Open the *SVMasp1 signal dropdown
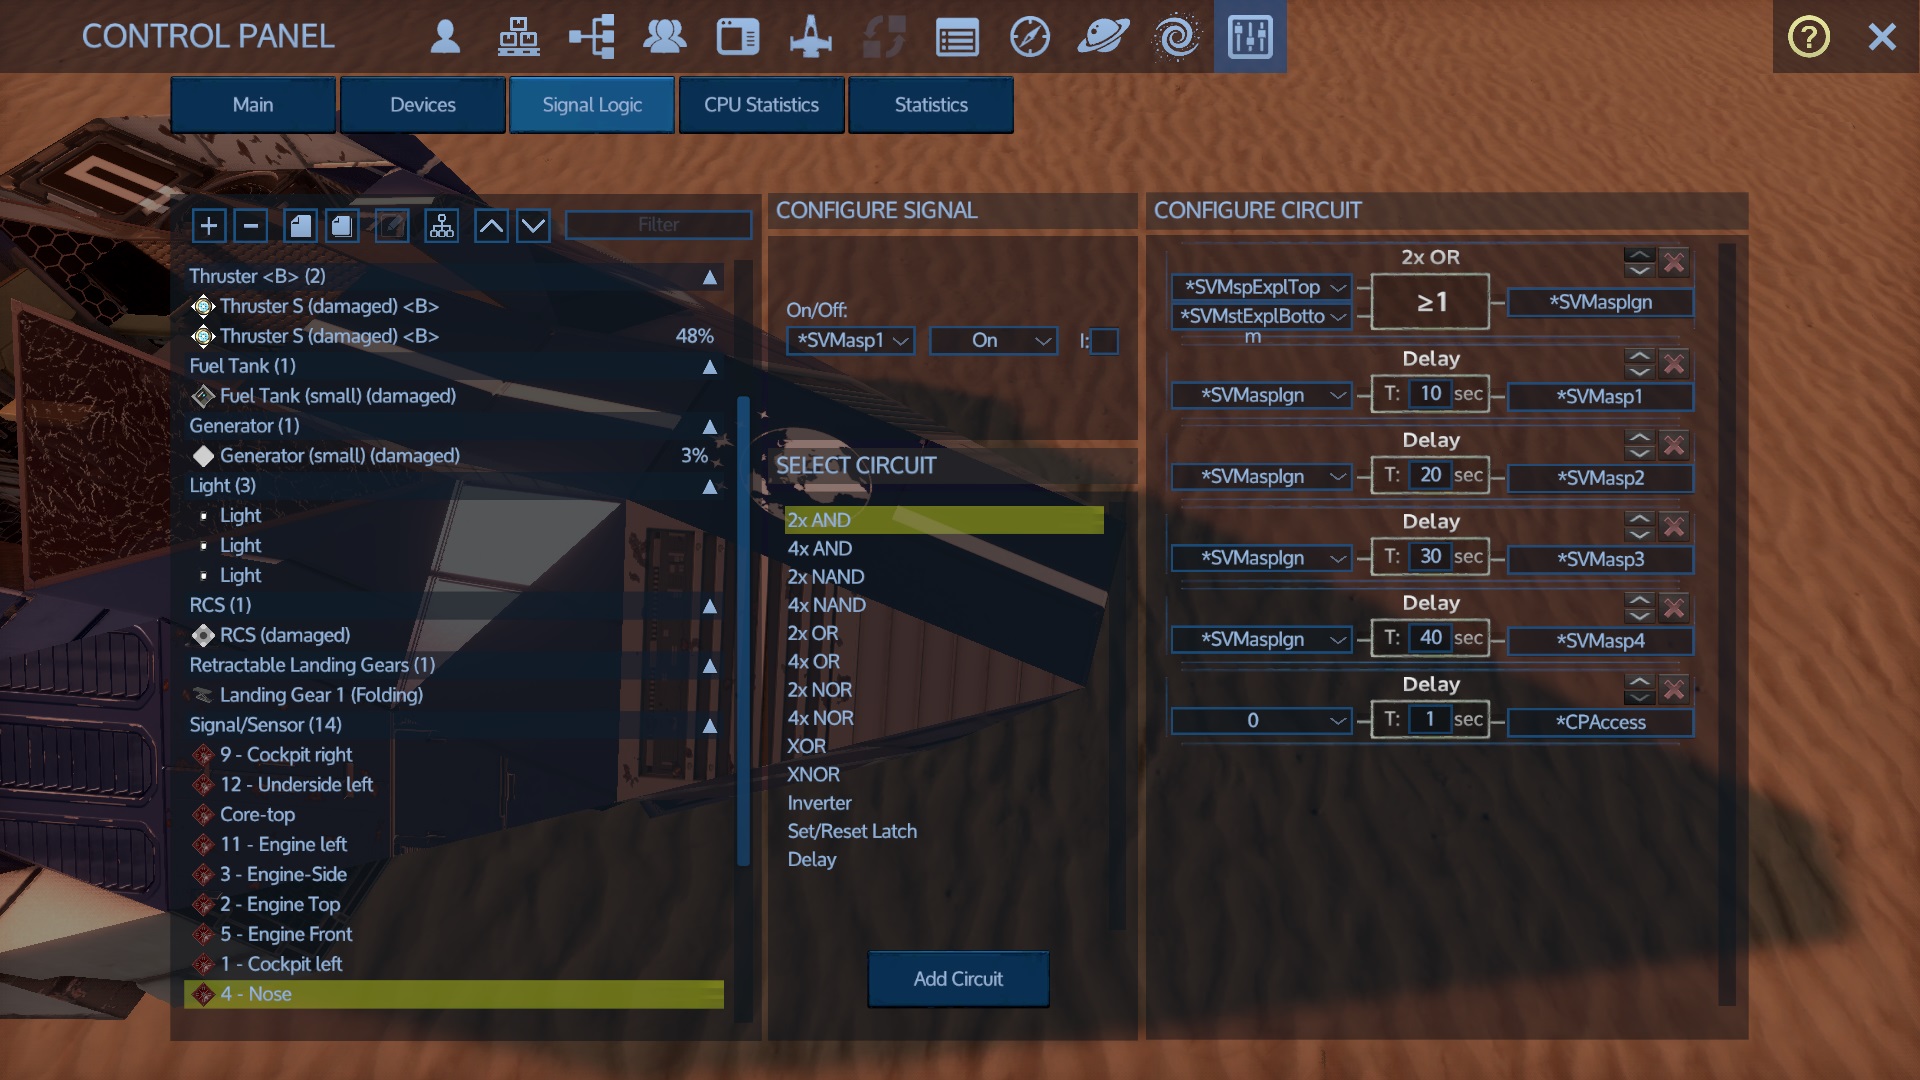The height and width of the screenshot is (1080, 1920). [x=851, y=341]
